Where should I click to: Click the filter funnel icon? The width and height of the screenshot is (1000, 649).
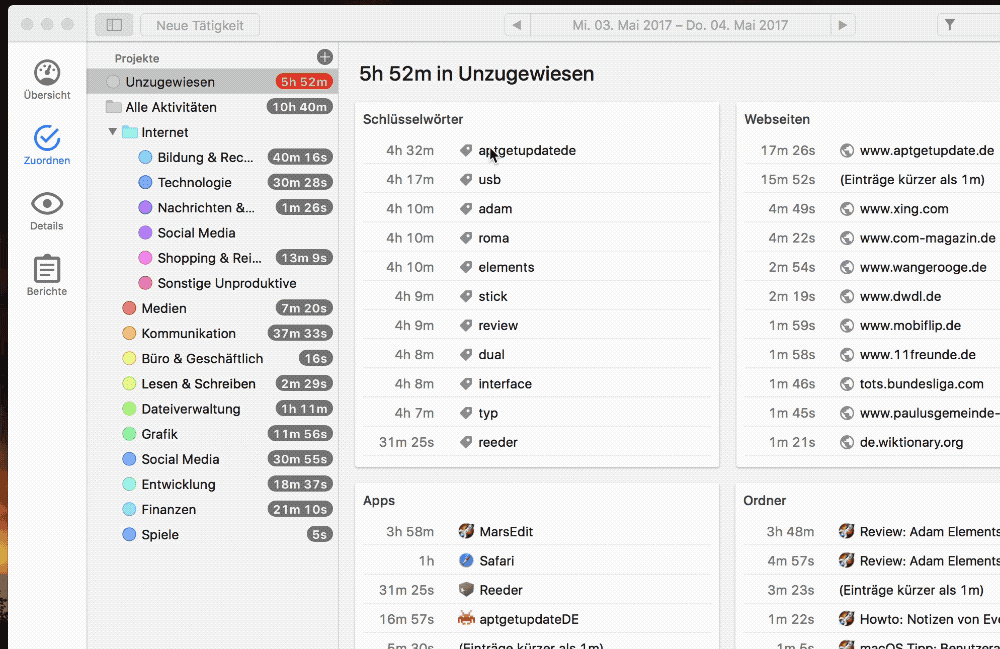(x=950, y=25)
